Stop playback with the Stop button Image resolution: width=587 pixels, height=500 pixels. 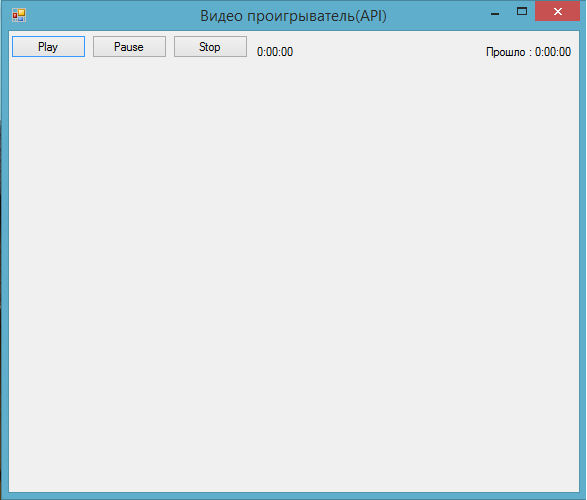click(x=210, y=47)
